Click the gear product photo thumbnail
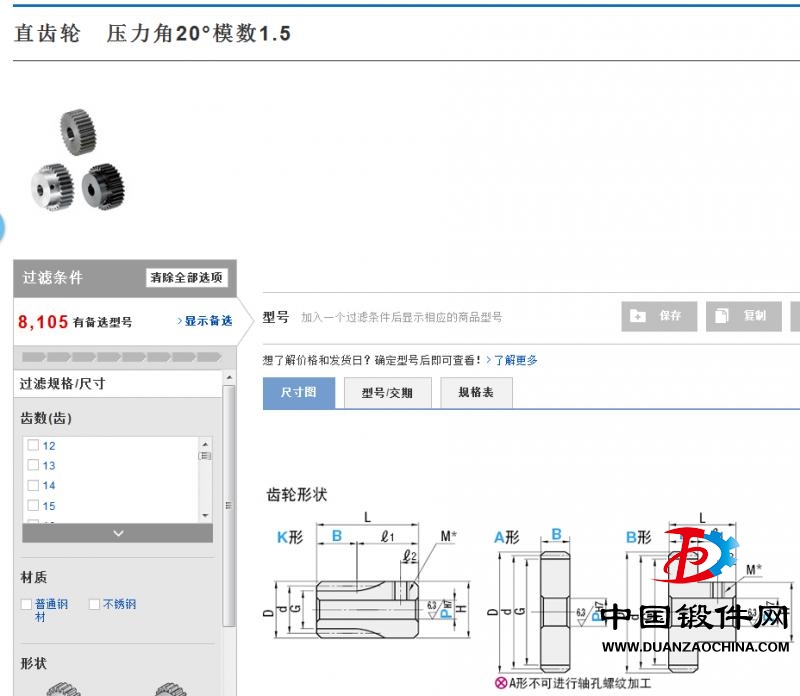Screen dimensions: 800x696 tap(77, 160)
